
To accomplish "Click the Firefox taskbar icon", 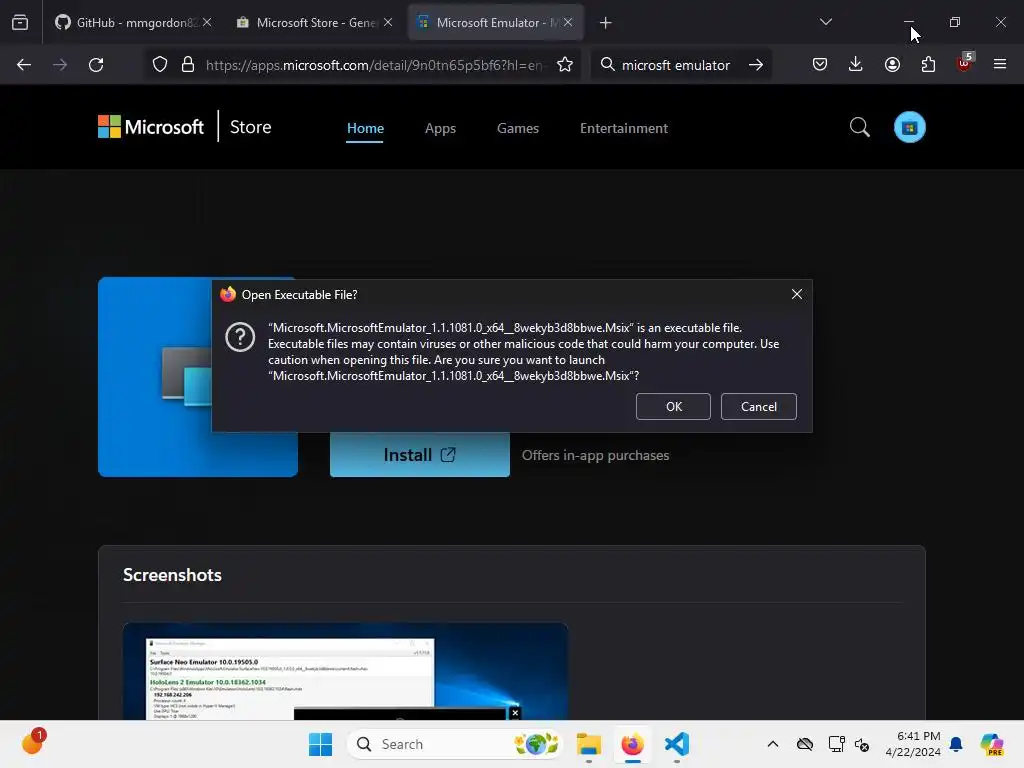I will [x=632, y=744].
